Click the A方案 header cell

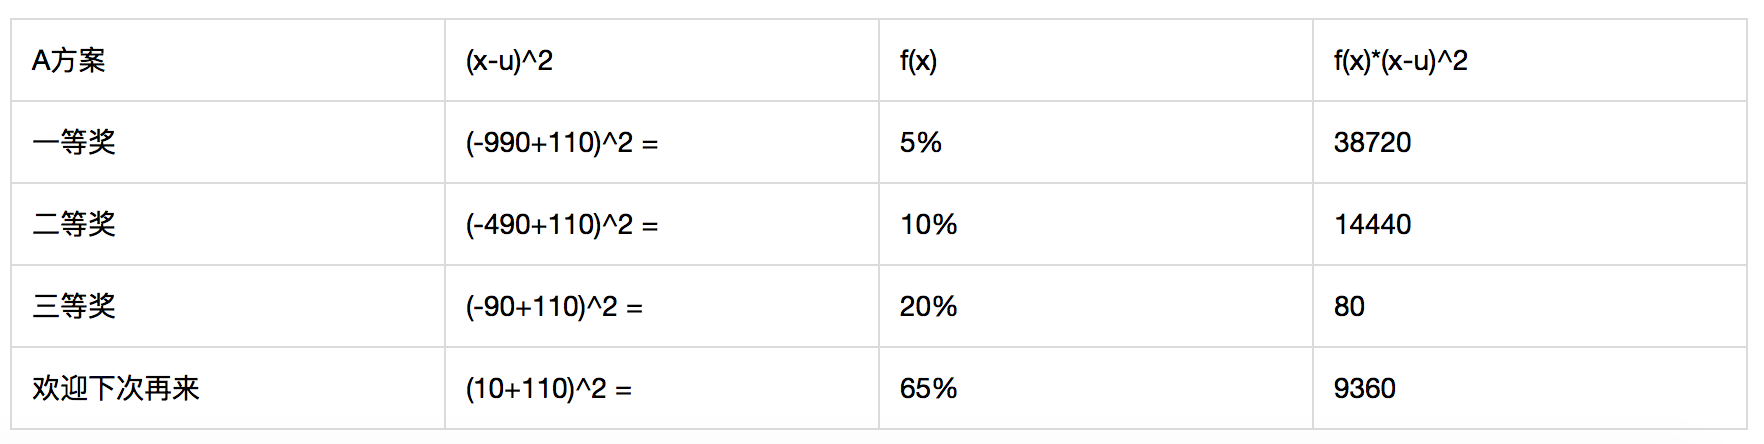(69, 61)
